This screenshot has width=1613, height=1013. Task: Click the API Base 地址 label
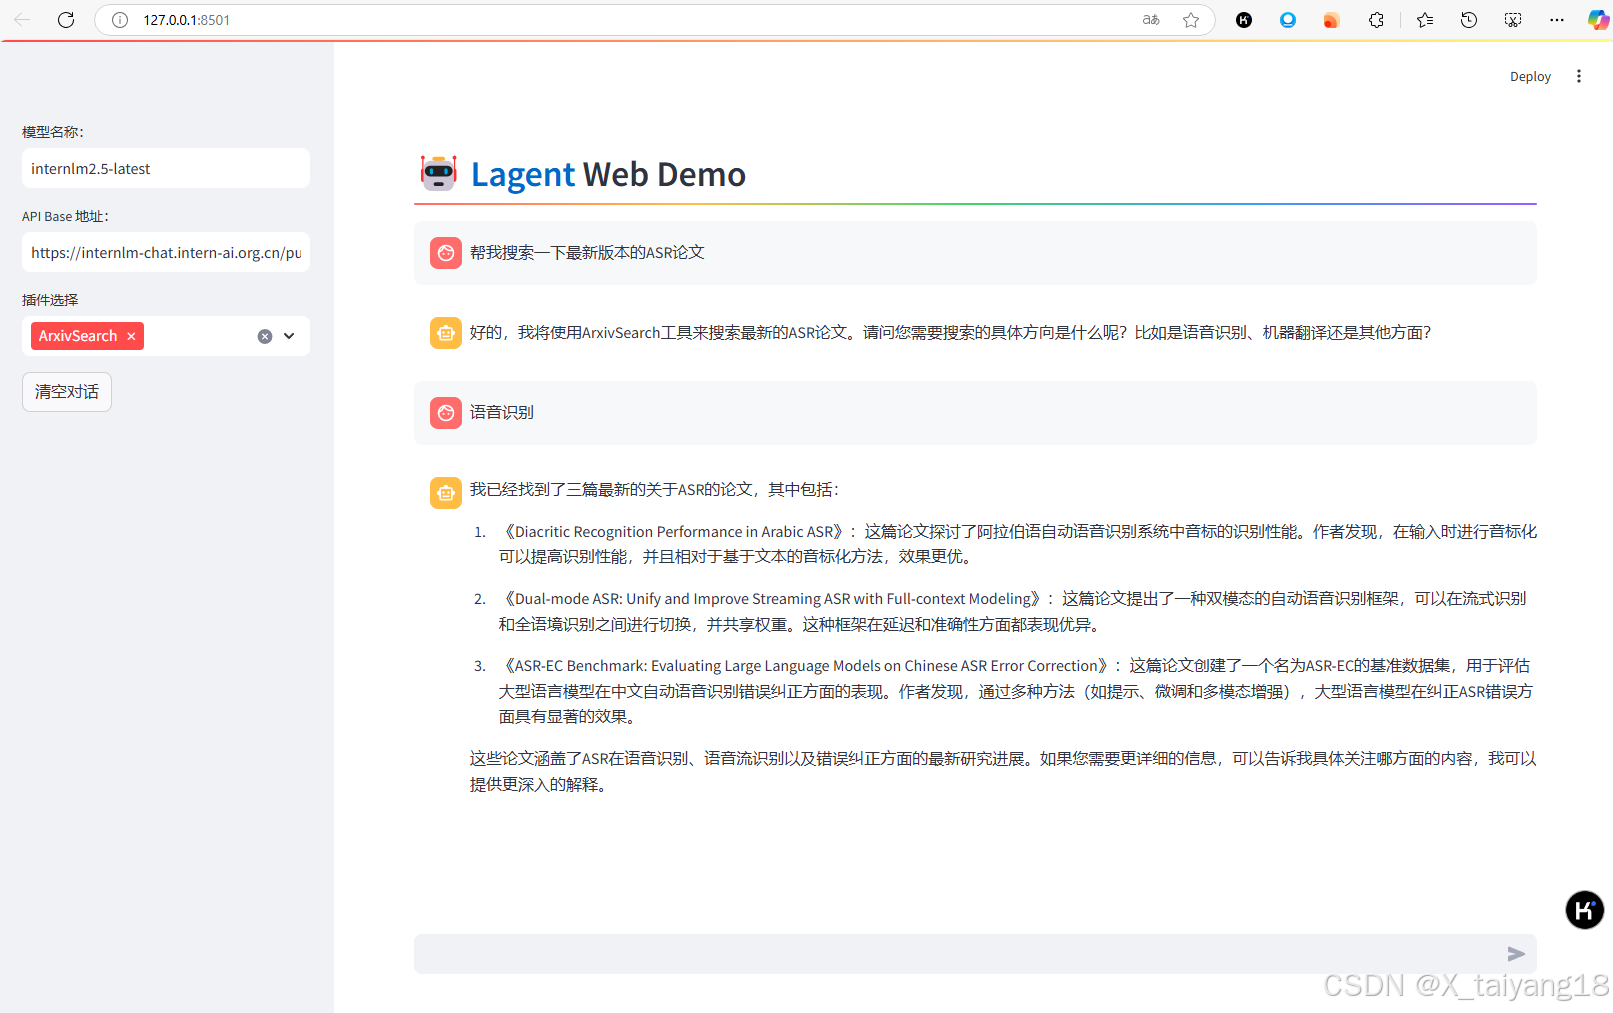(x=65, y=216)
